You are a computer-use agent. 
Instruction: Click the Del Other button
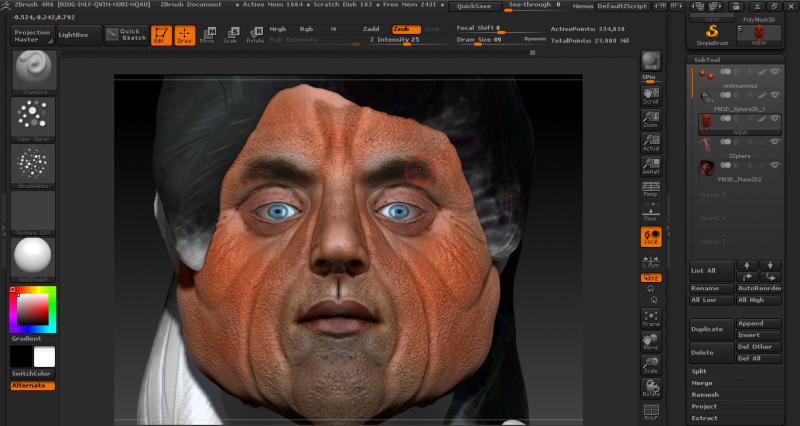[x=759, y=347]
